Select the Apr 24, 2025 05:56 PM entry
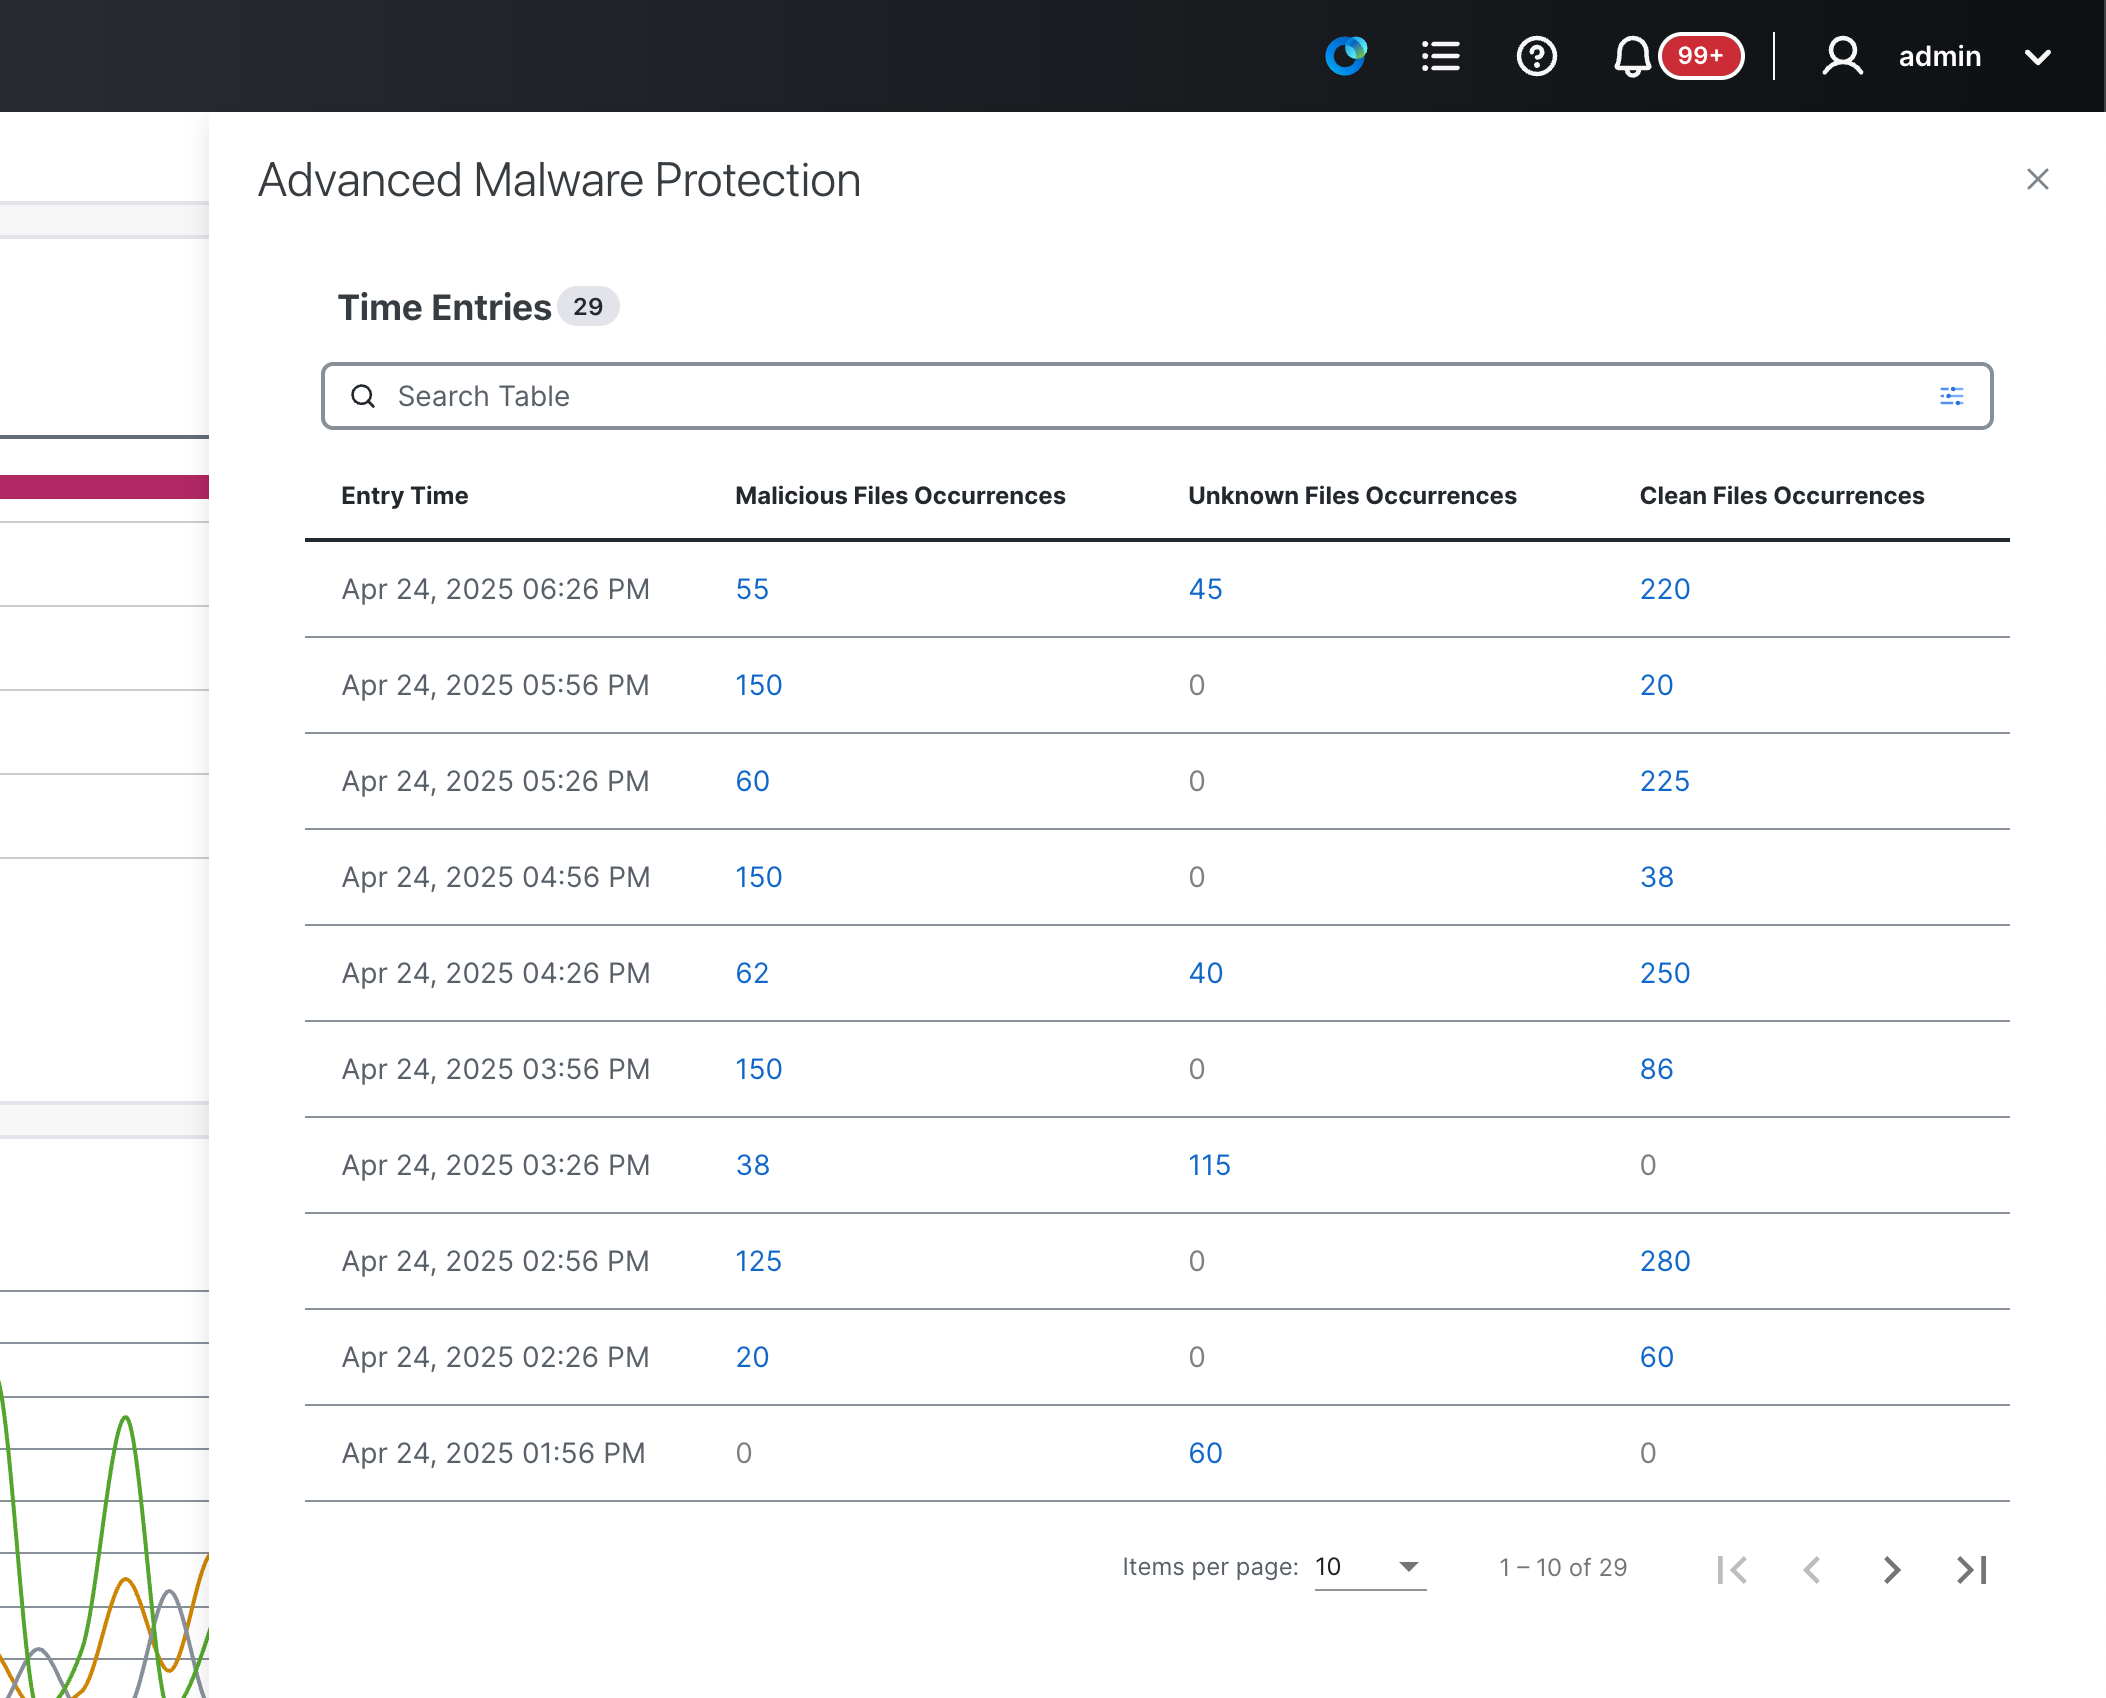This screenshot has width=2106, height=1698. coord(496,685)
